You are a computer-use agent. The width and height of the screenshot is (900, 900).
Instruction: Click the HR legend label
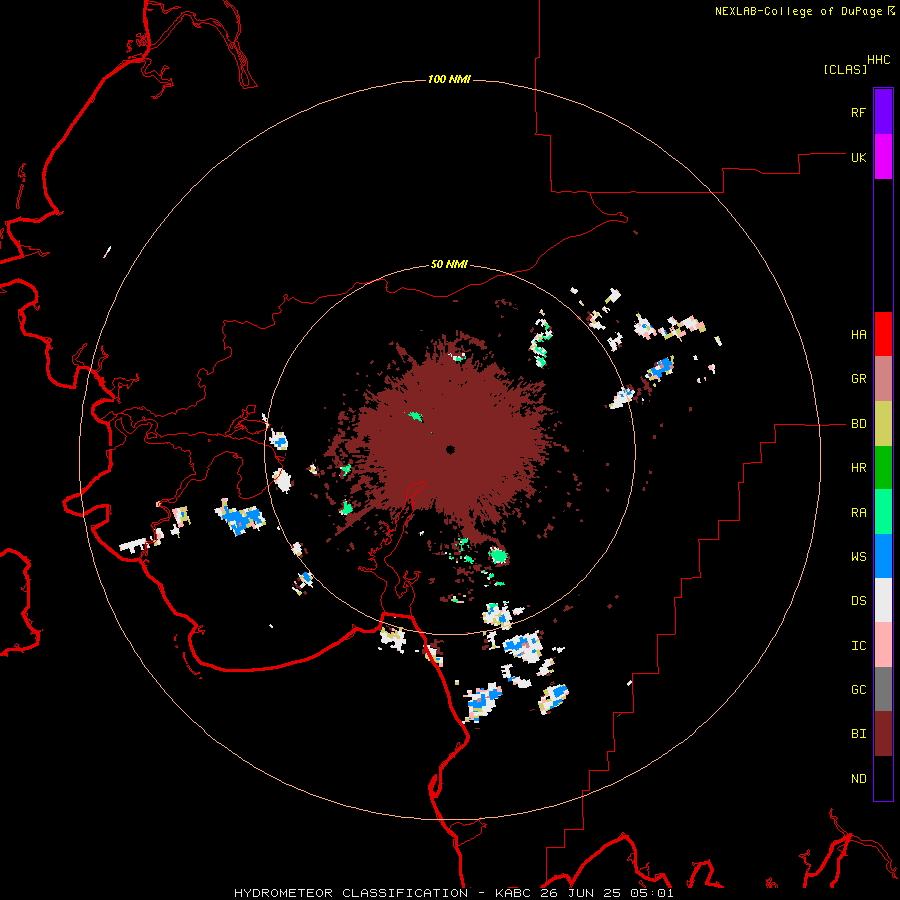[x=858, y=468]
